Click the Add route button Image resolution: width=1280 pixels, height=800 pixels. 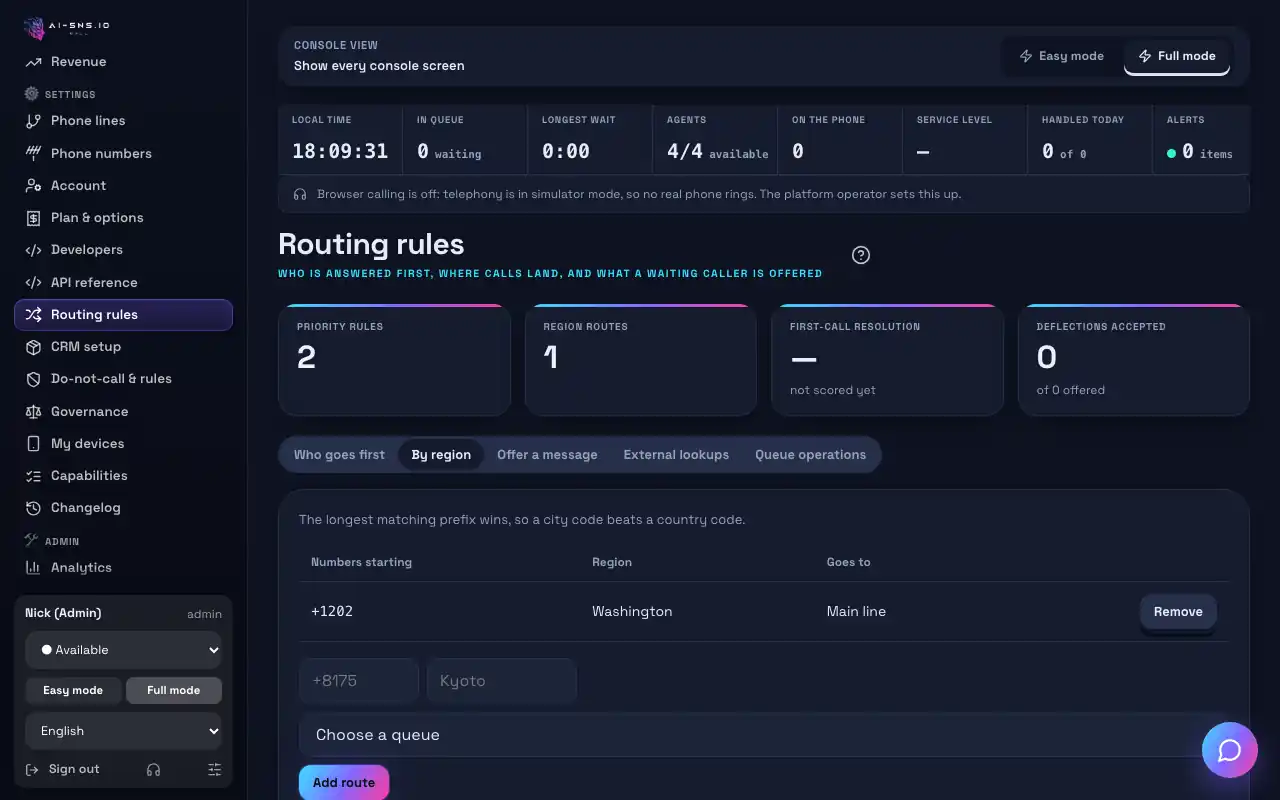click(344, 783)
